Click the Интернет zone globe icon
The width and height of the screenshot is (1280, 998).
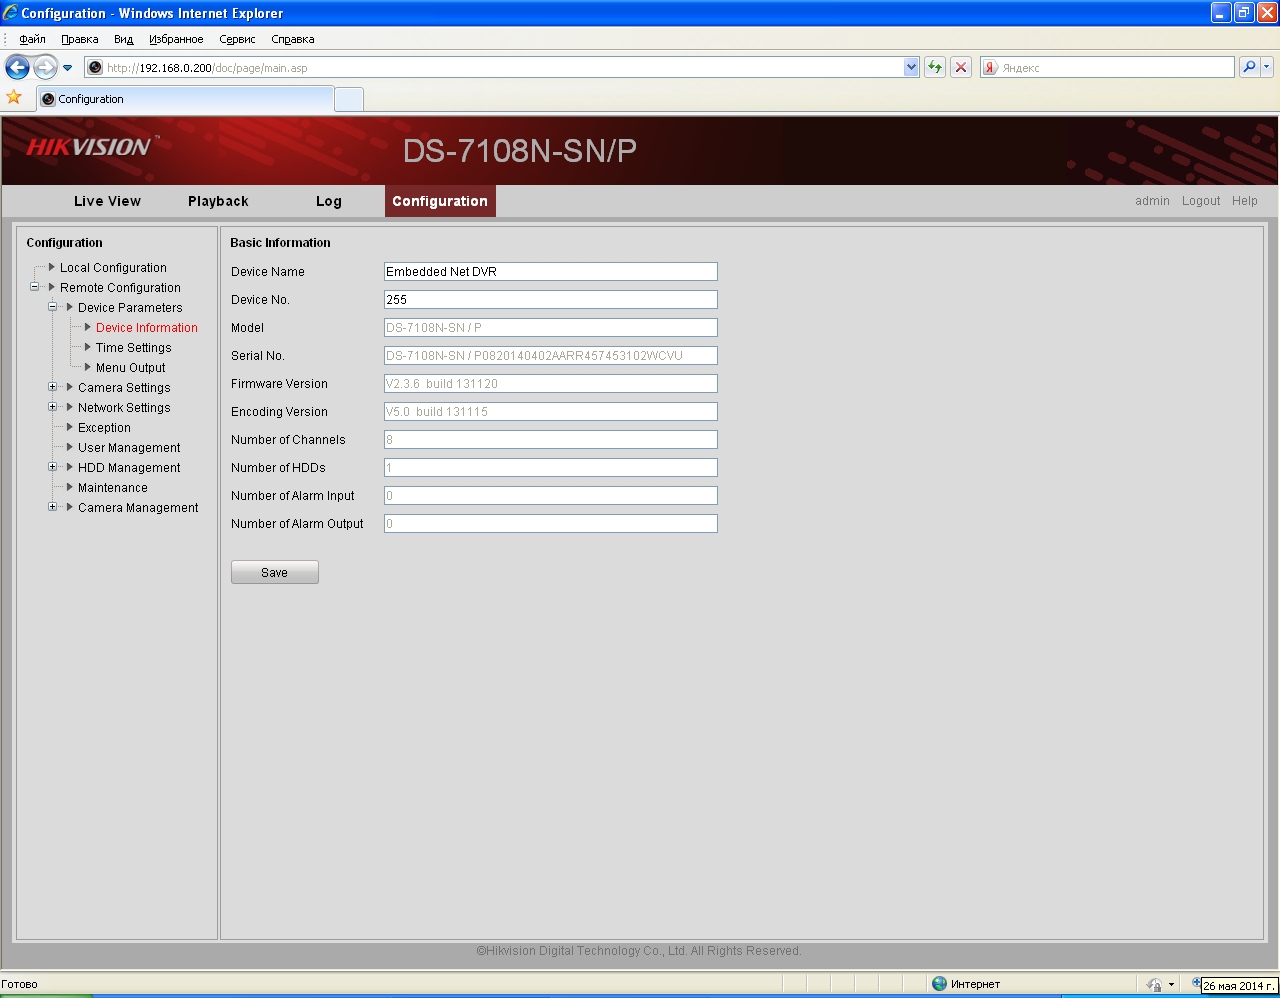tap(939, 983)
